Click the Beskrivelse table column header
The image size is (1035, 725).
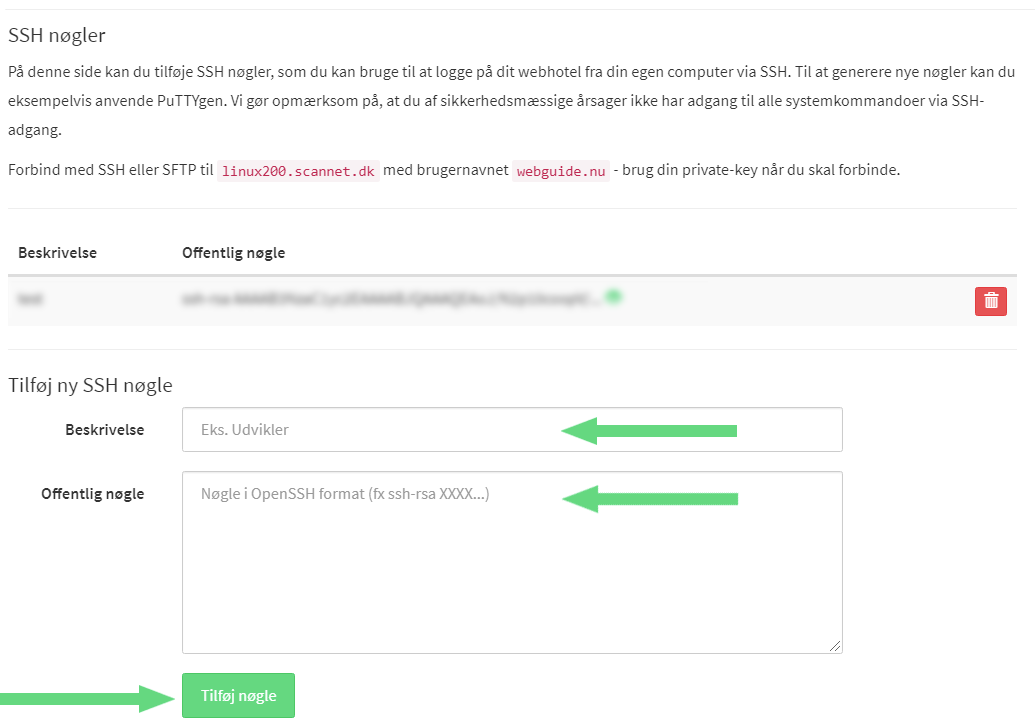(57, 253)
